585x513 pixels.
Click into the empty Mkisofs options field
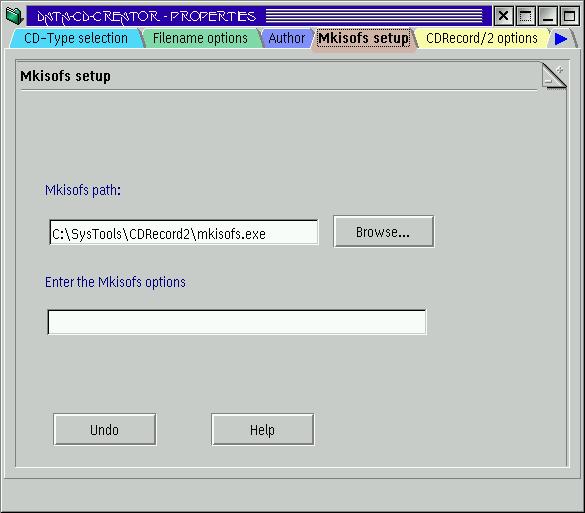[x=237, y=322]
